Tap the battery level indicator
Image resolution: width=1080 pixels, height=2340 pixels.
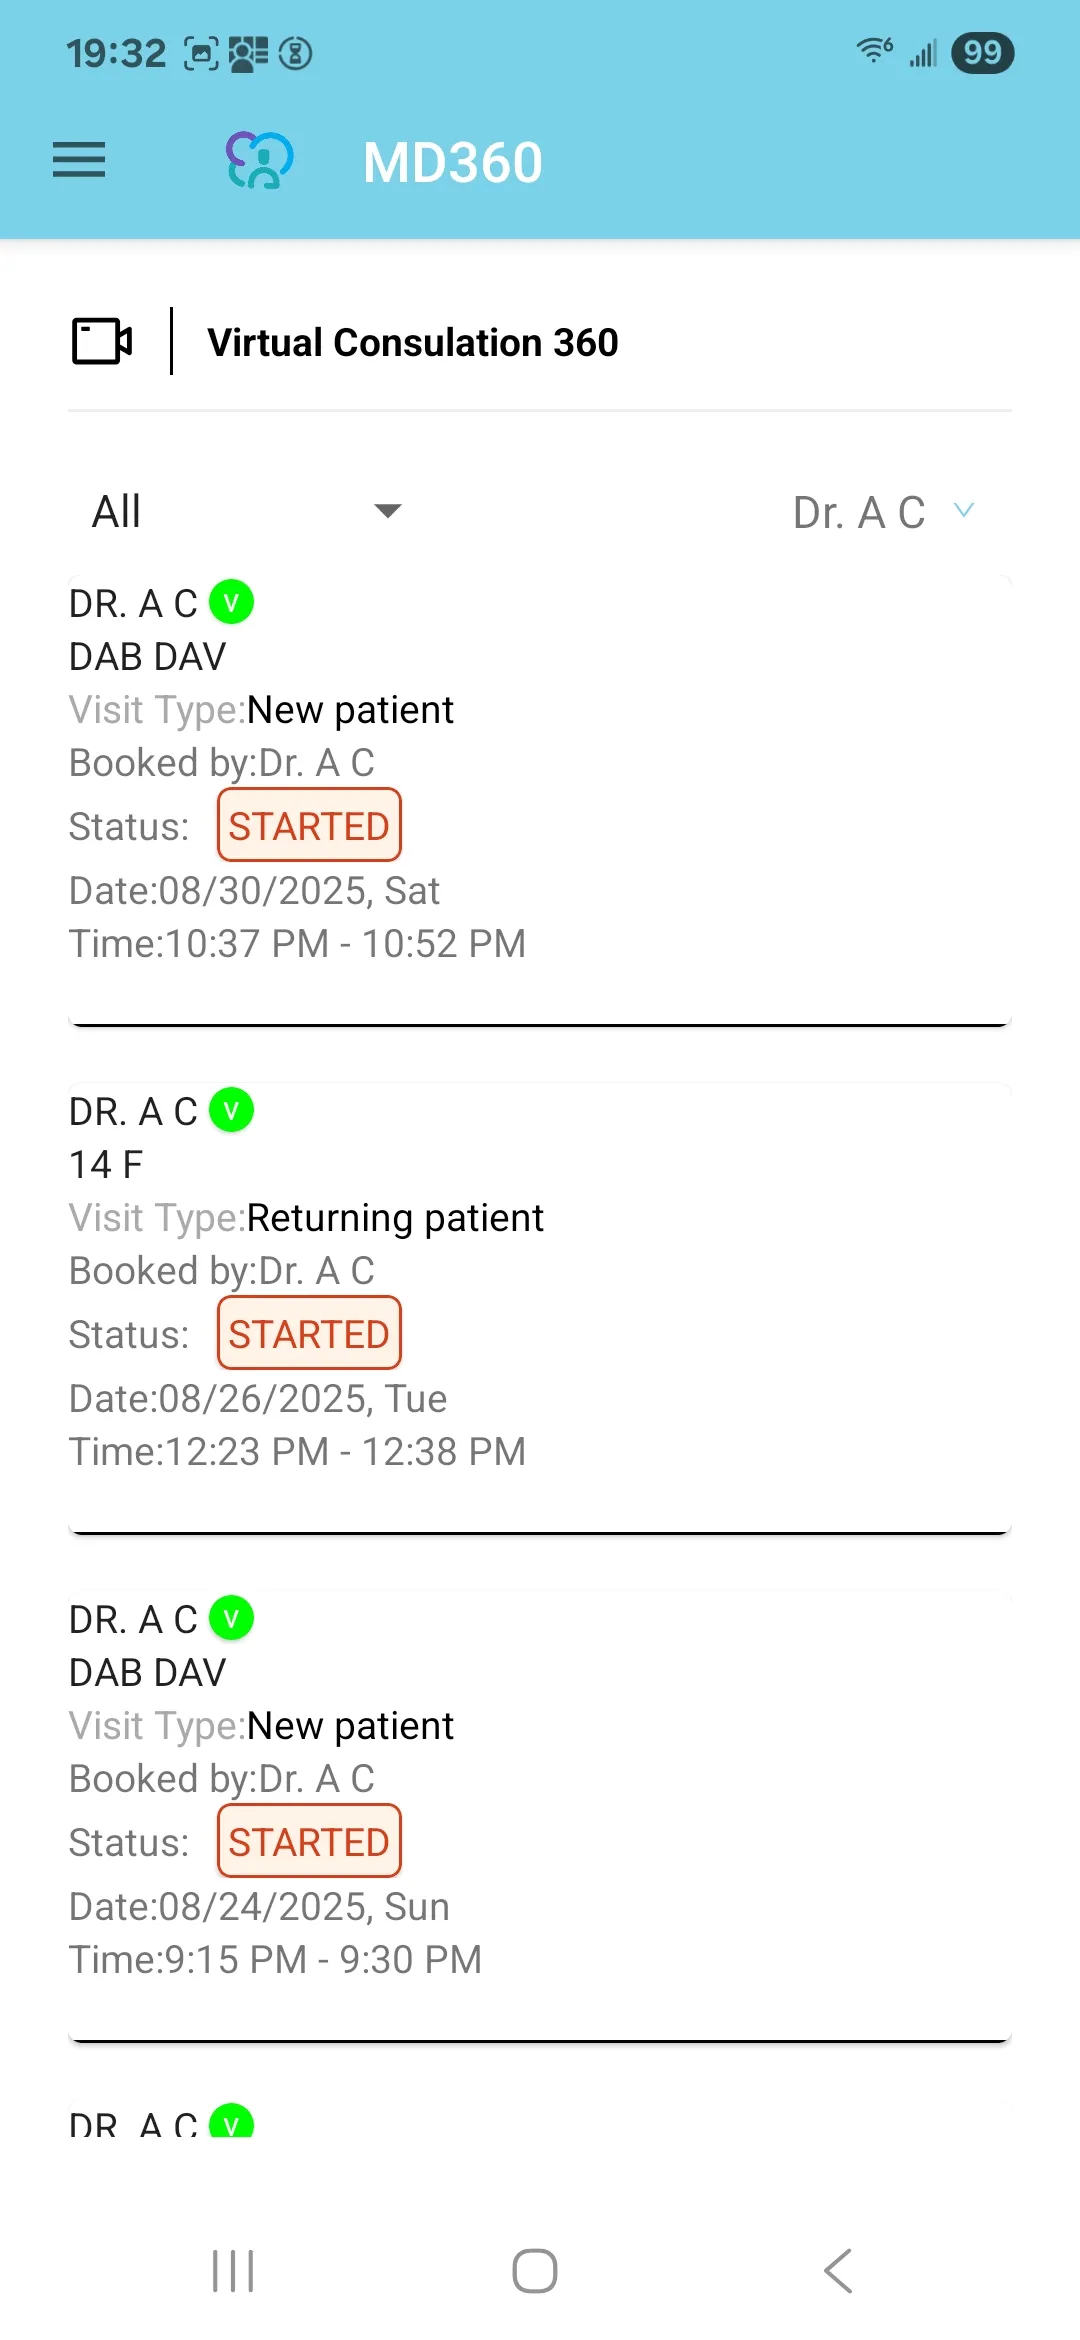tap(982, 52)
